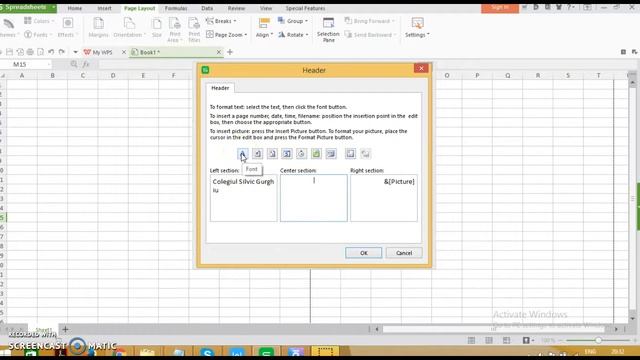Open the Formulas ribbon tab

[176, 8]
